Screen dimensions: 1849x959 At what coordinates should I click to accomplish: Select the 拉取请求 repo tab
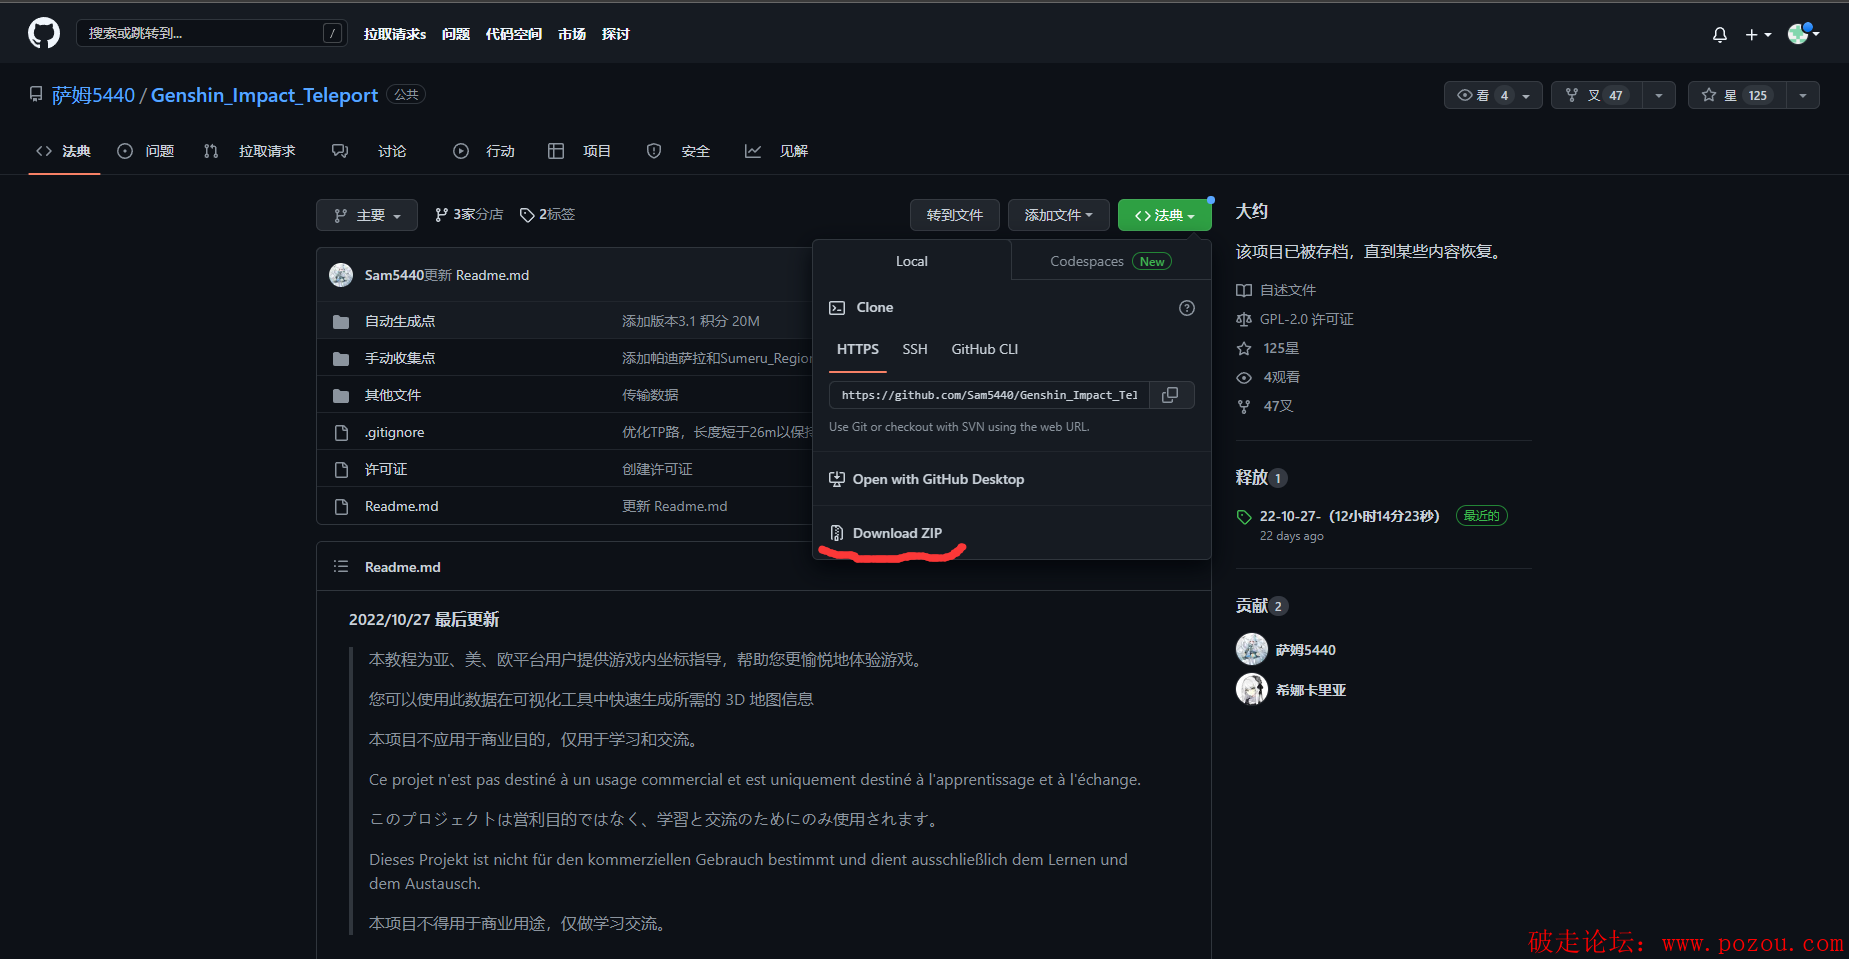click(250, 151)
